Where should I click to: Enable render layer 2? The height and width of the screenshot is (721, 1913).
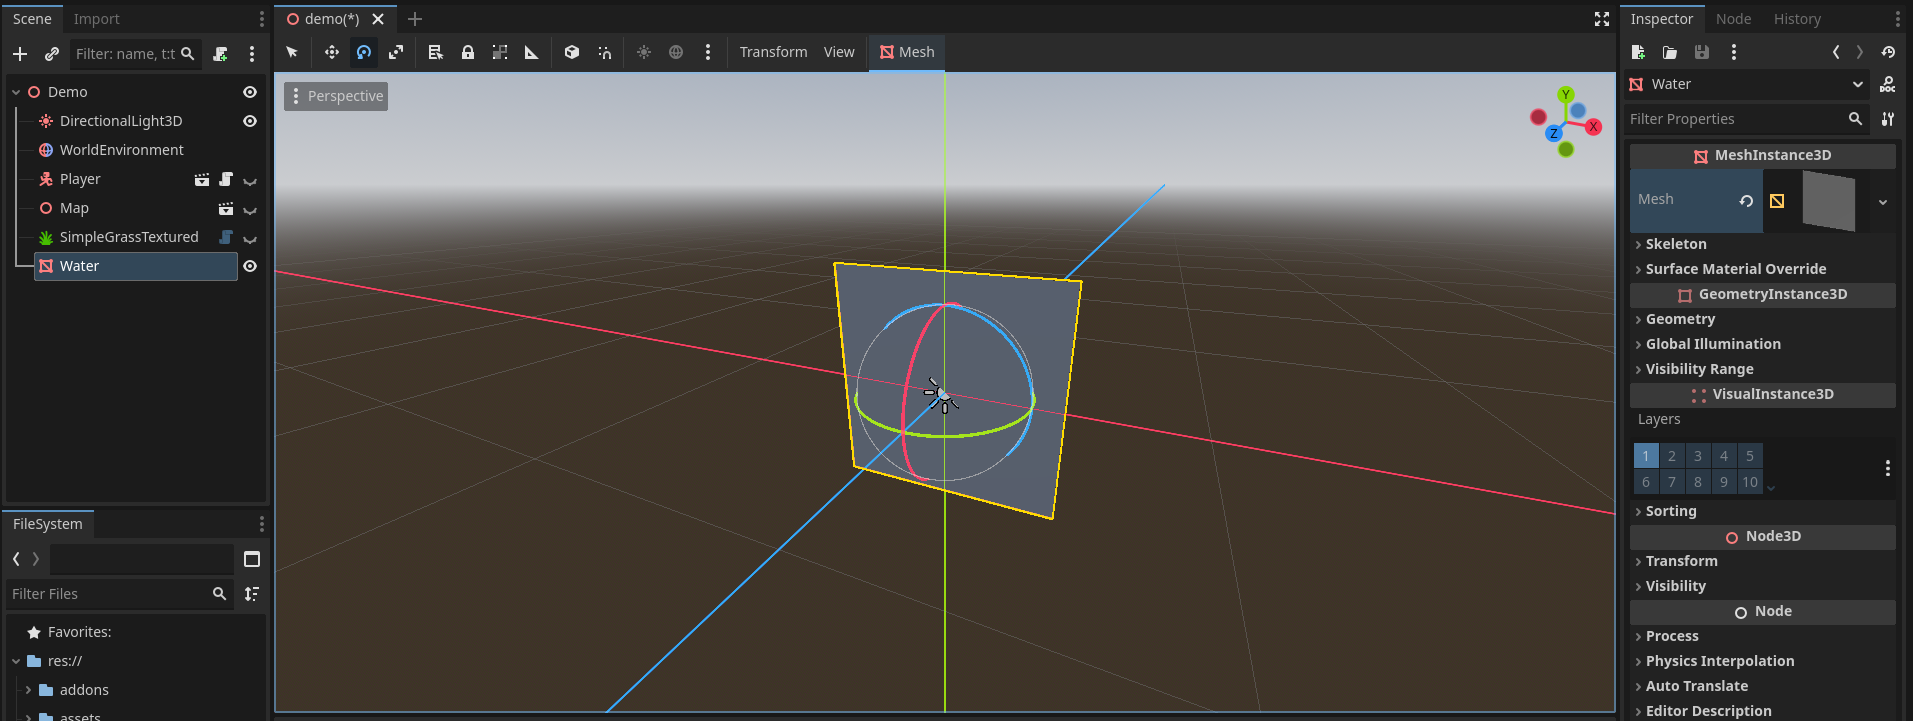[x=1671, y=456]
